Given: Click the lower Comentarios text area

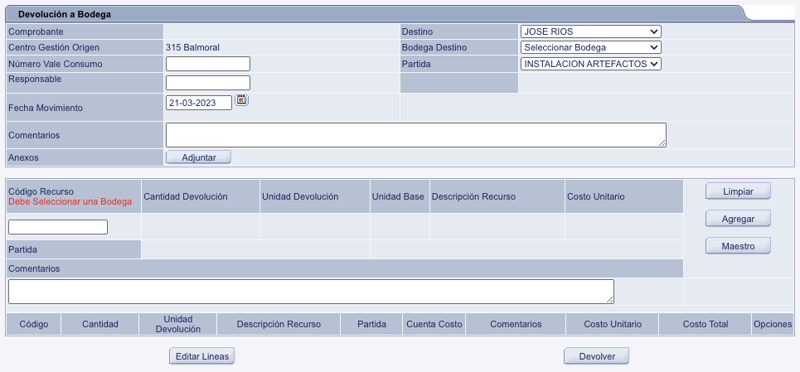Looking at the screenshot, I should coord(311,291).
